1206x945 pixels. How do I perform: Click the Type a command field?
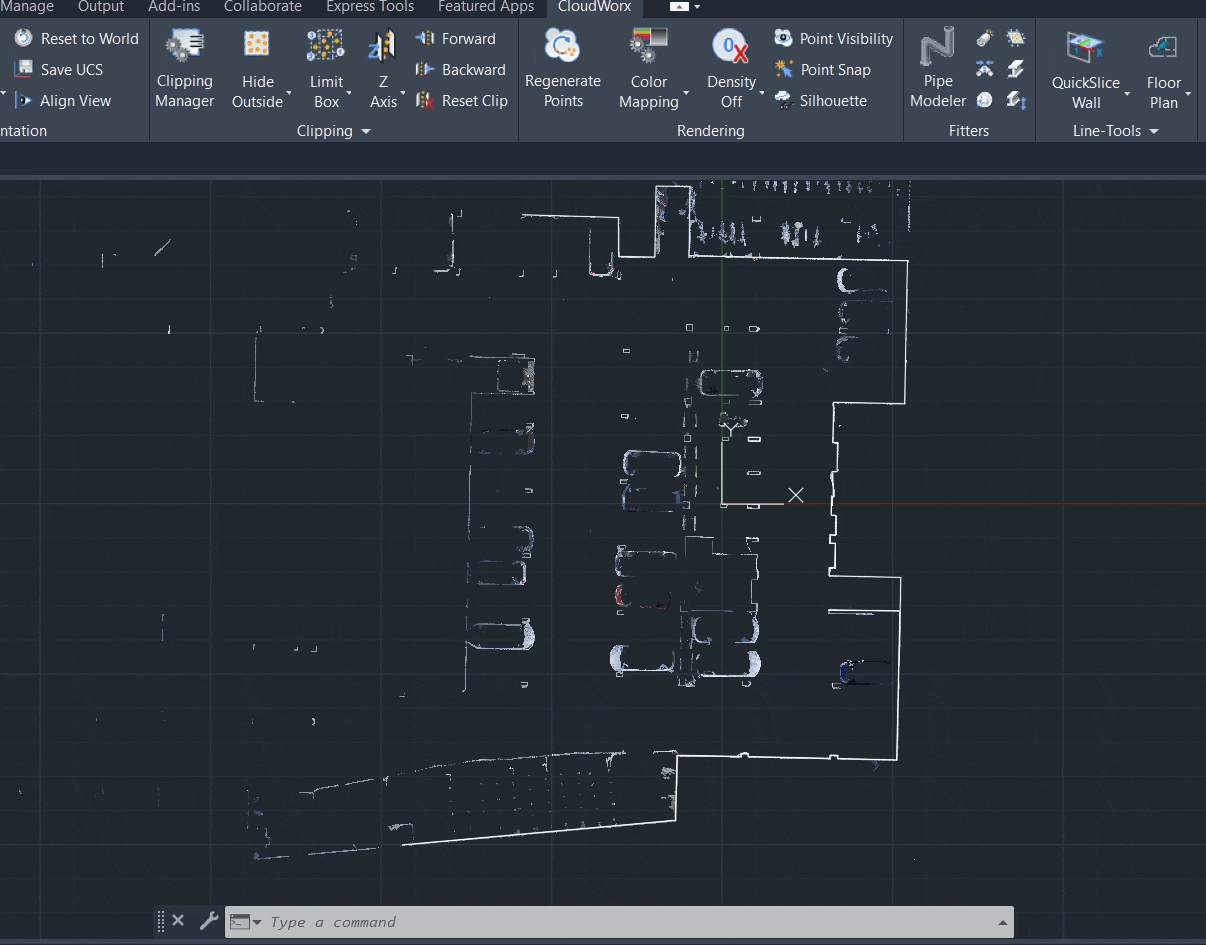coord(630,922)
